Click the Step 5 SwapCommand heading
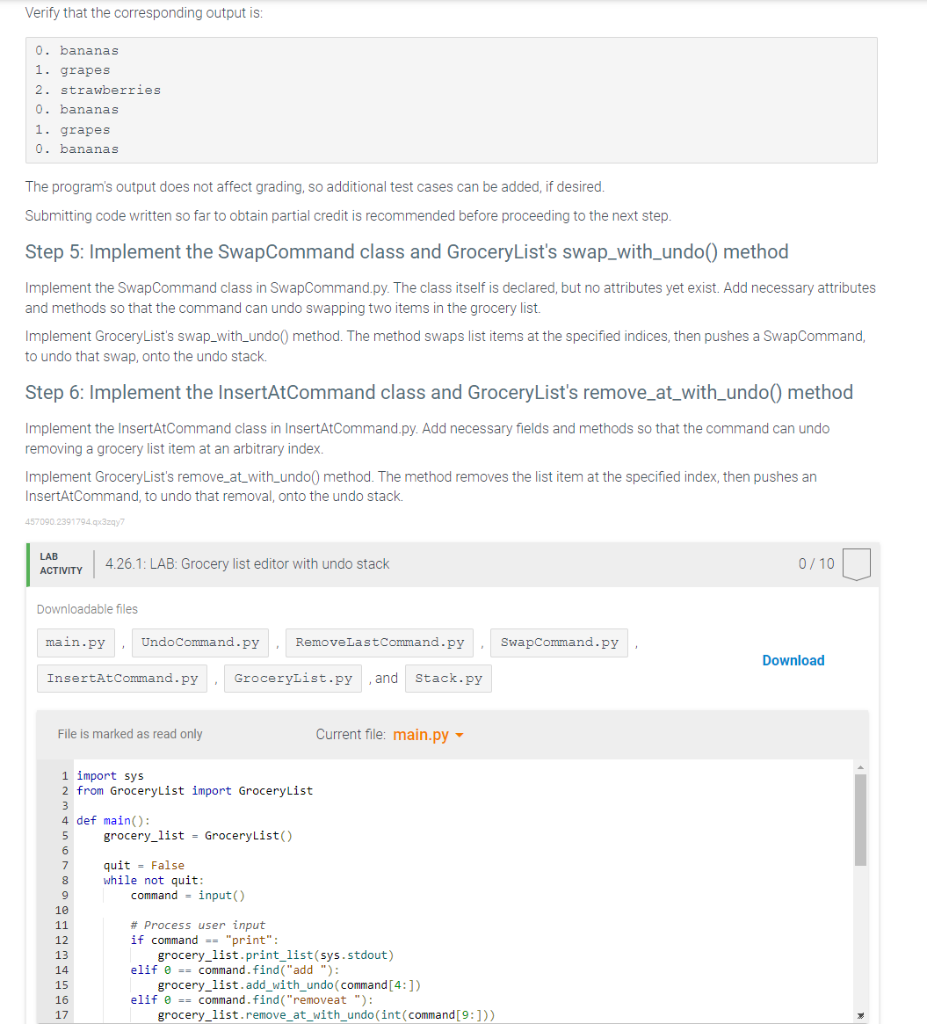 [406, 251]
